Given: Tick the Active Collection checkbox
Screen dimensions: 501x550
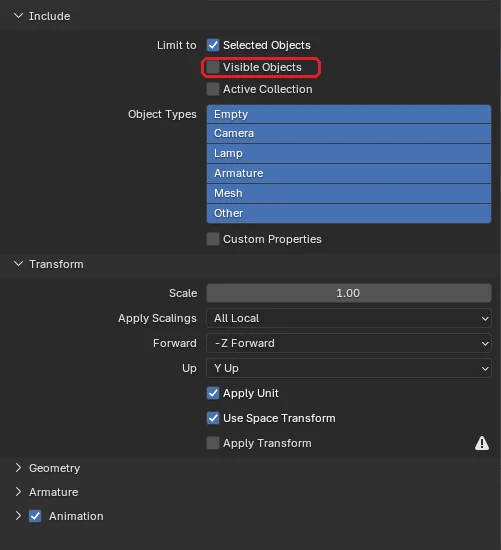Looking at the screenshot, I should pos(213,89).
